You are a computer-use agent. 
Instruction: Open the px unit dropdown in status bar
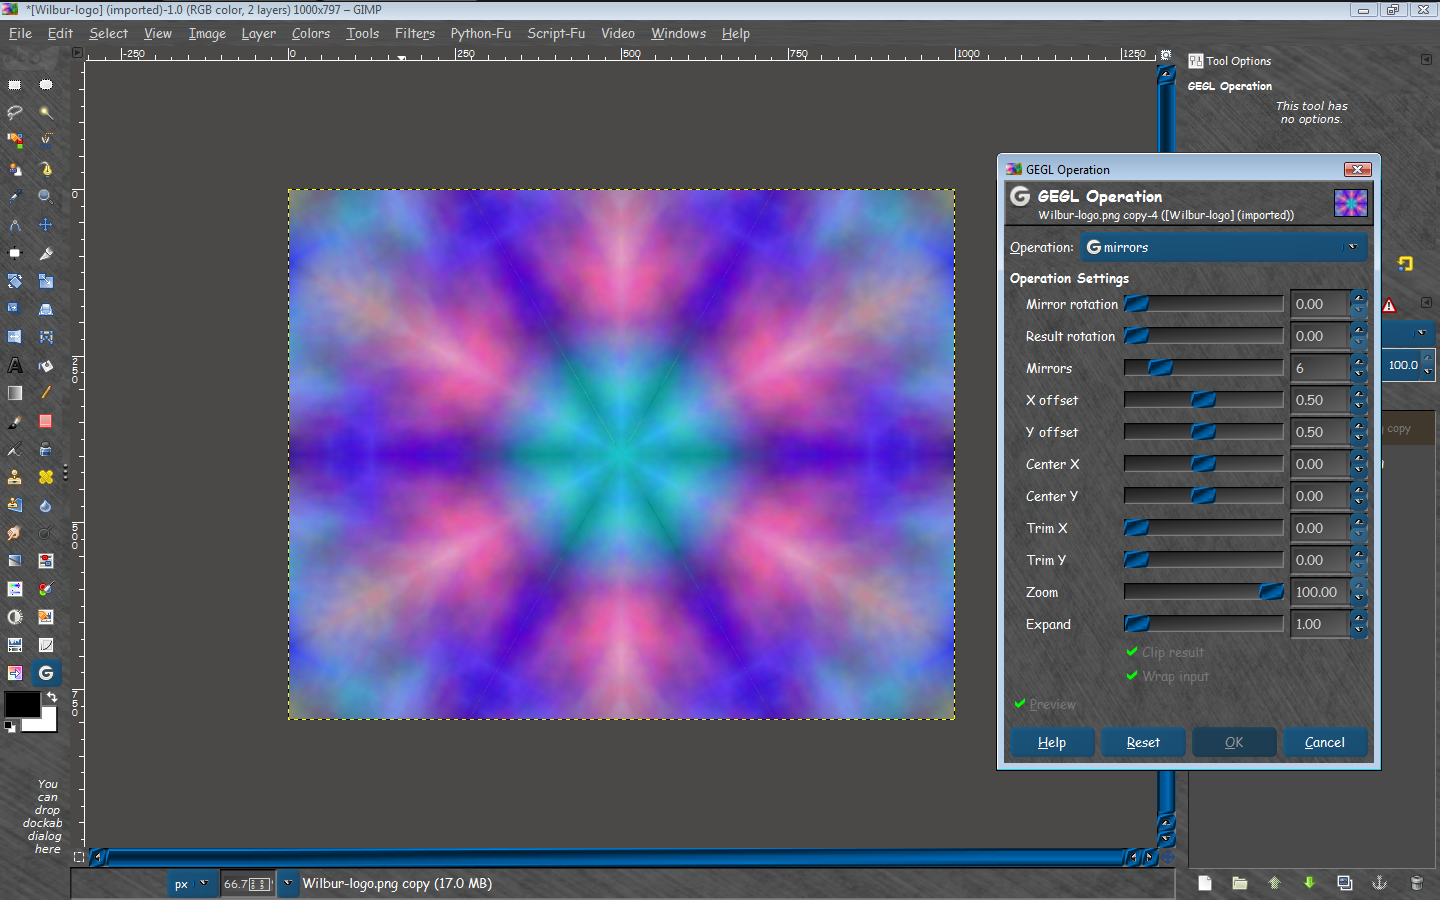pyautogui.click(x=192, y=884)
